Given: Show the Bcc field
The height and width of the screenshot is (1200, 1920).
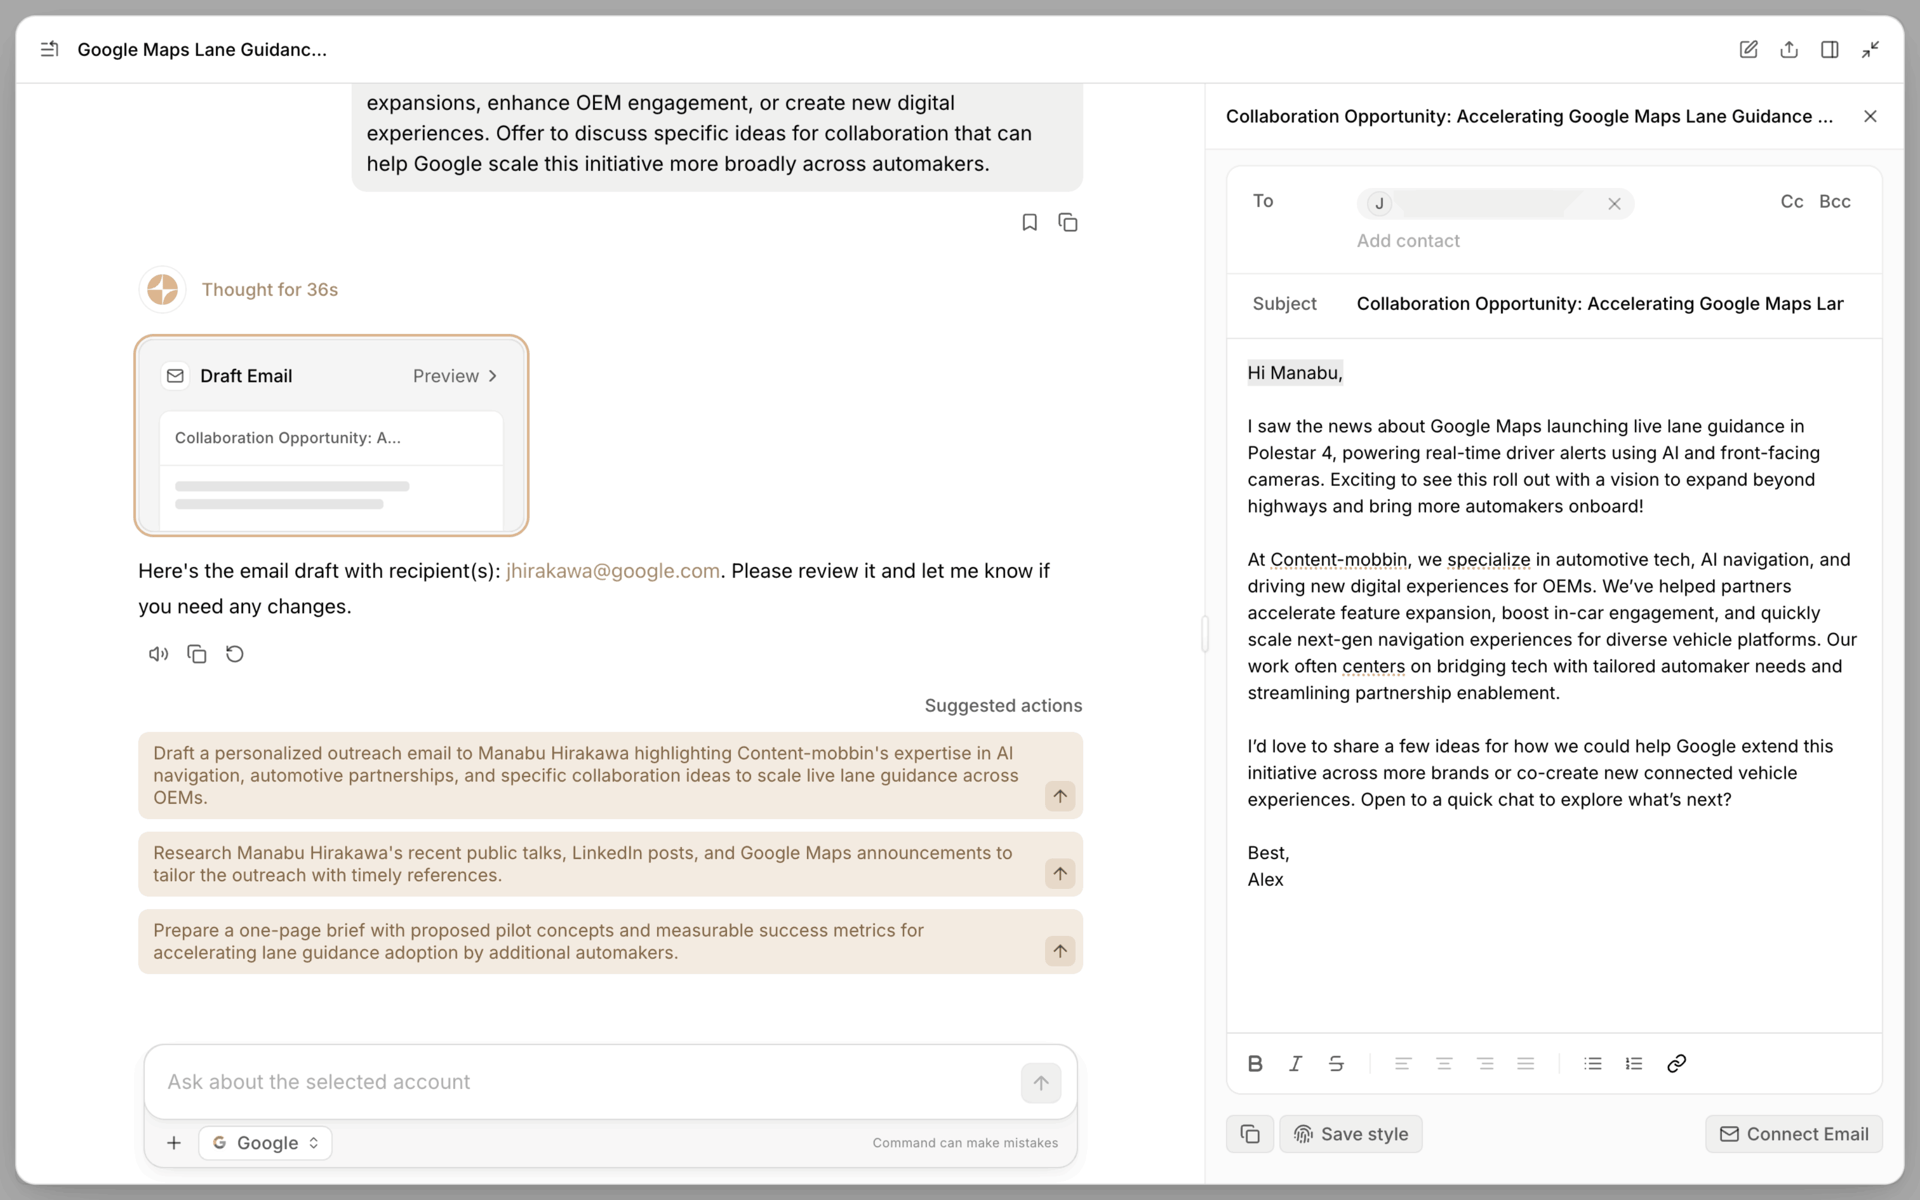Looking at the screenshot, I should pos(1835,202).
